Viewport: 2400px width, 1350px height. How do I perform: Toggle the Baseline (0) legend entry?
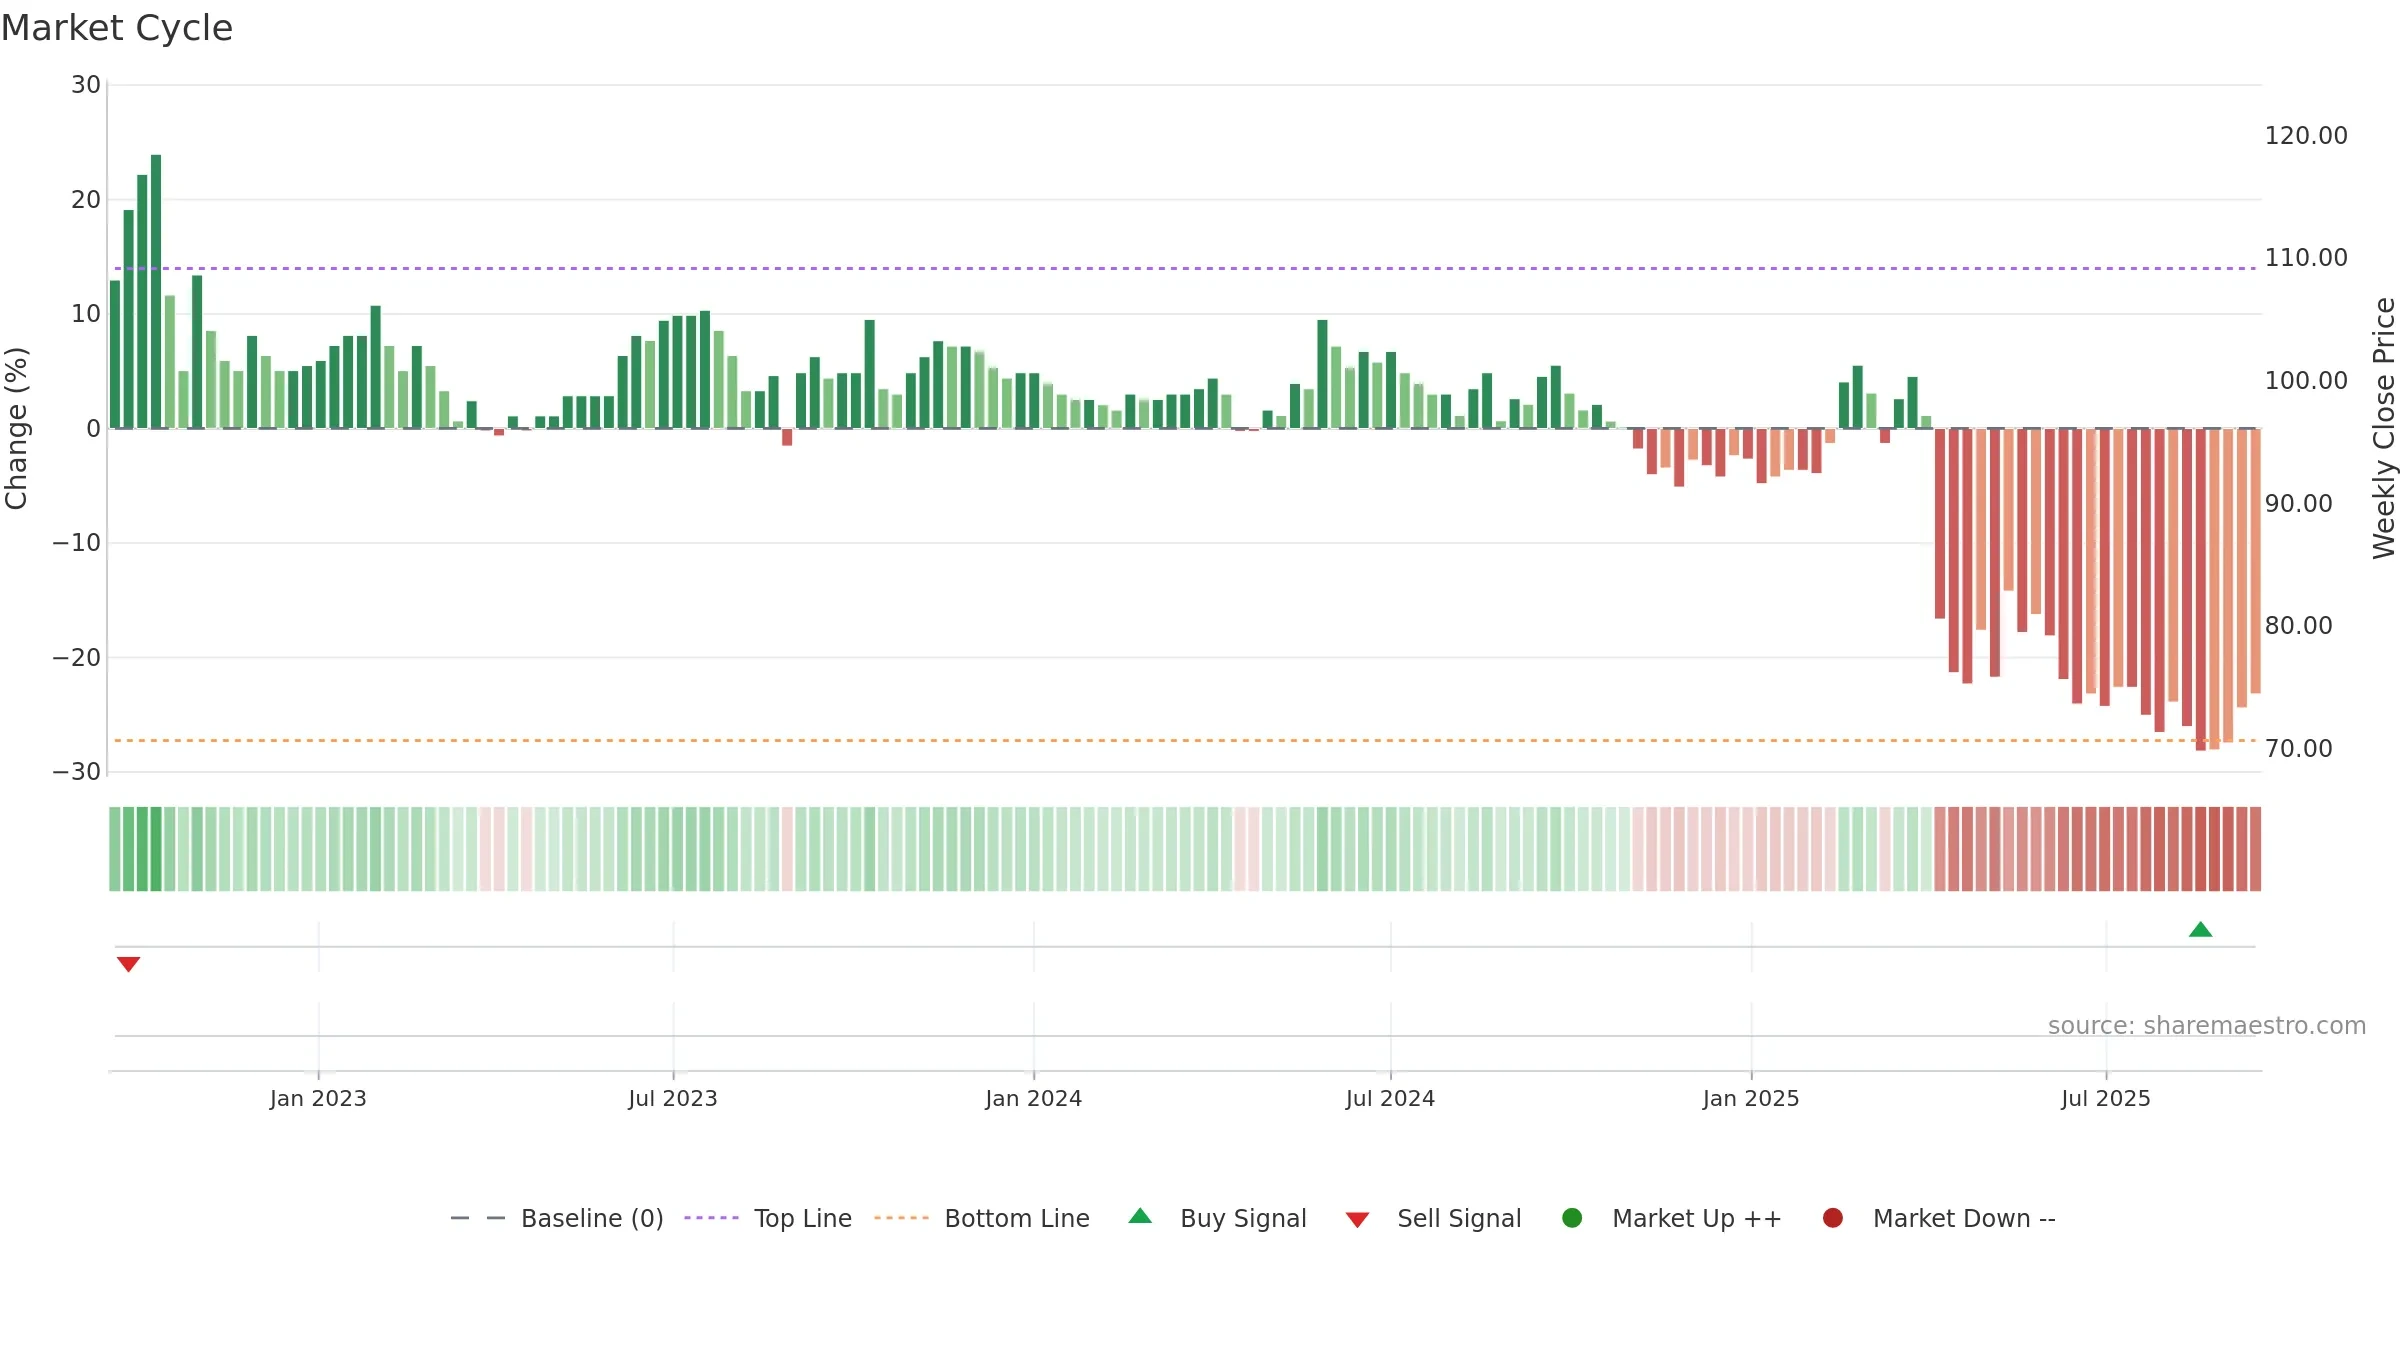tap(557, 1218)
